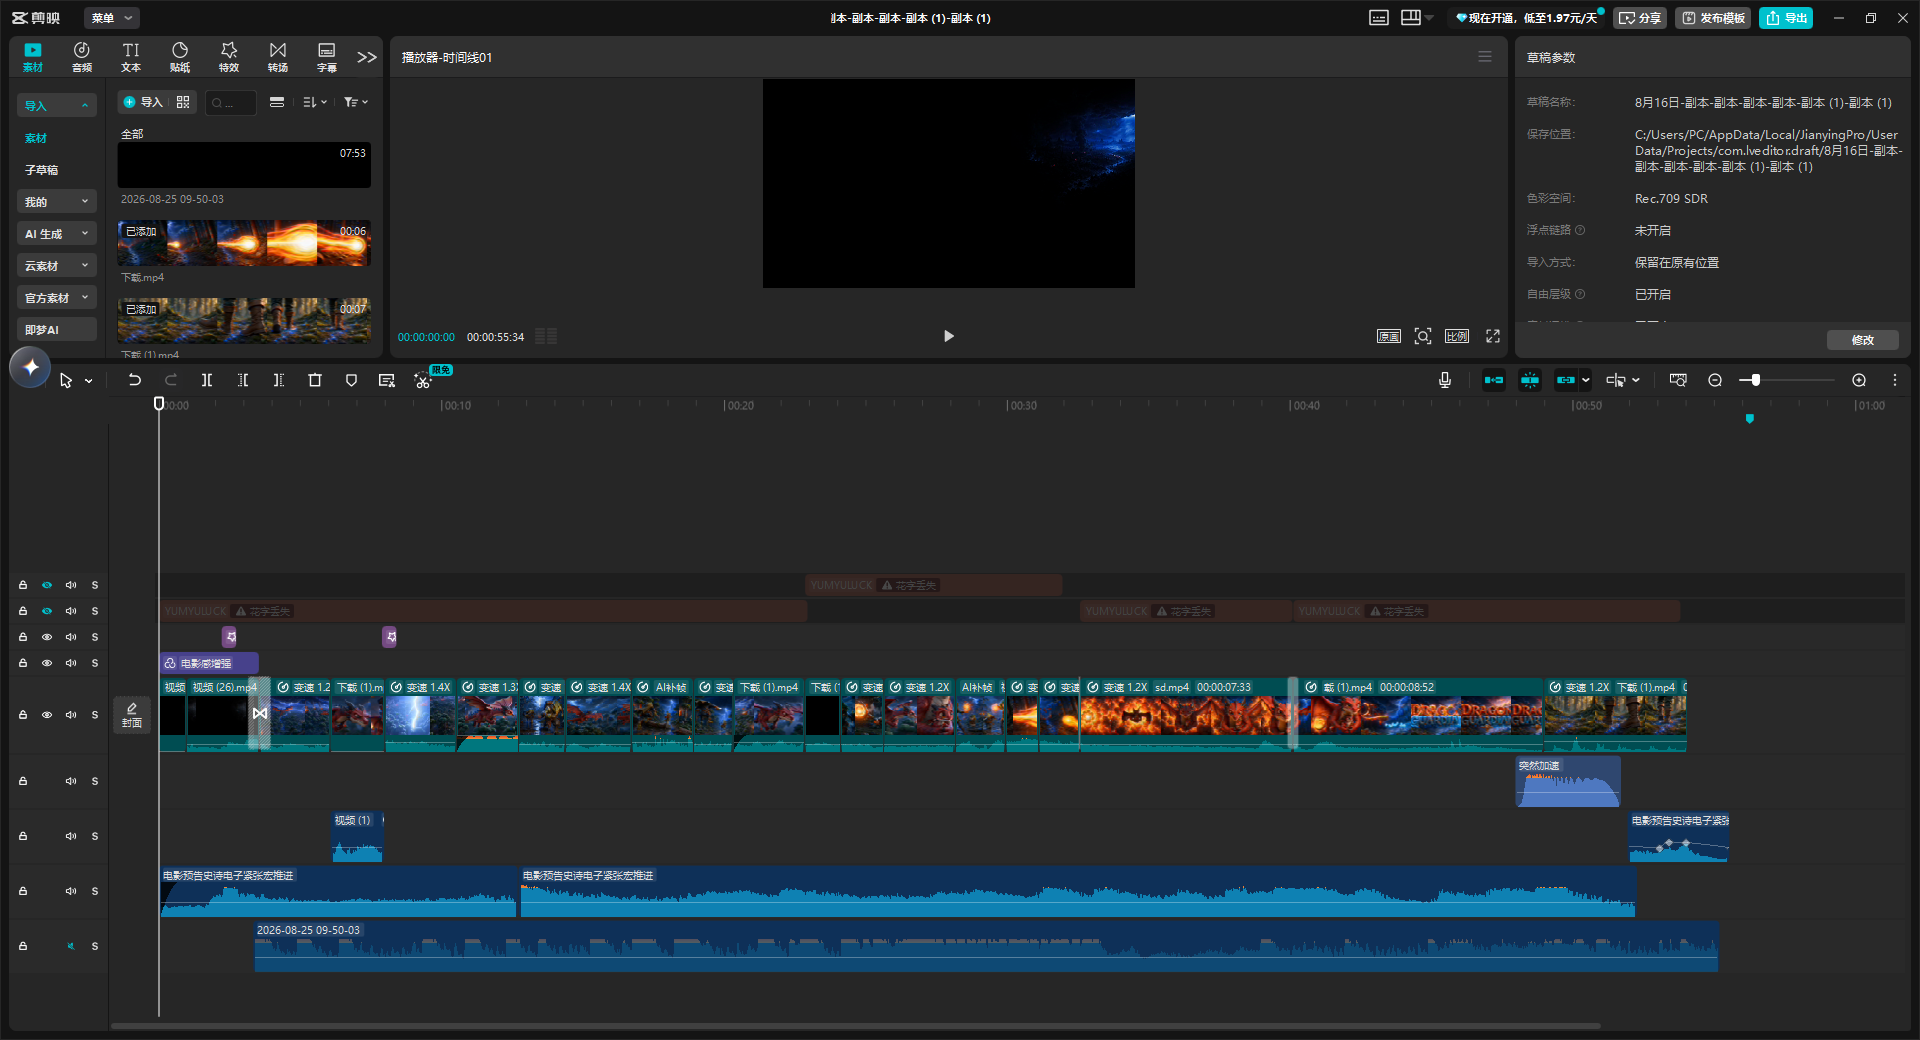Click the 导入 import button in the media panel

pos(143,102)
